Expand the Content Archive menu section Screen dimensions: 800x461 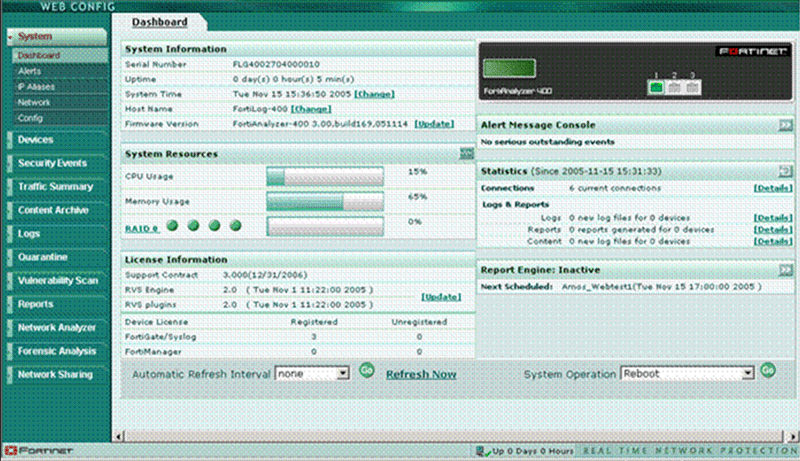(x=57, y=210)
